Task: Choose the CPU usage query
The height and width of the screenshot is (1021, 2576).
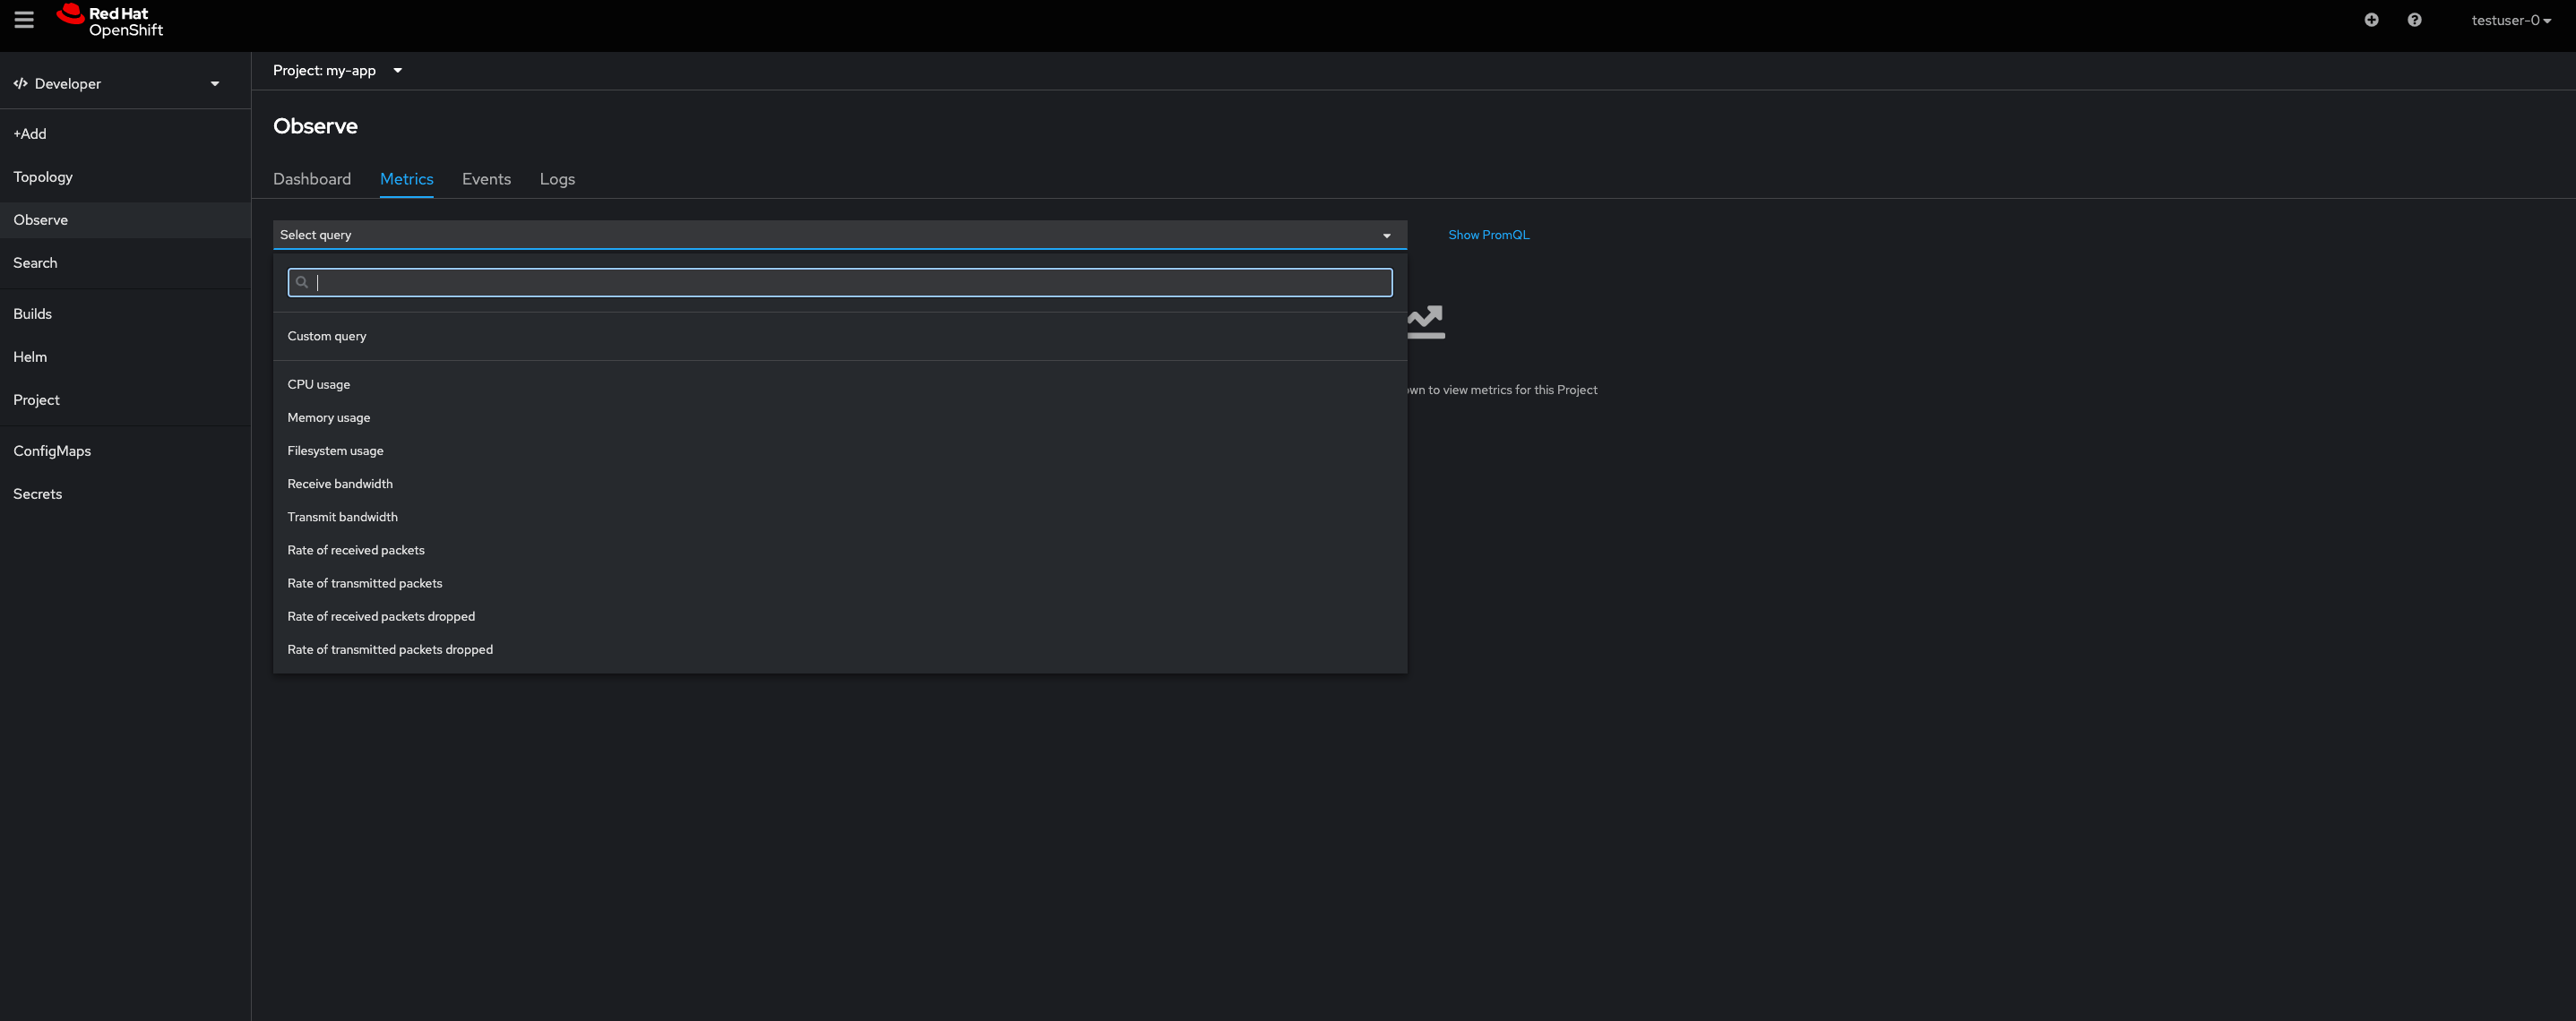Action: (x=319, y=384)
